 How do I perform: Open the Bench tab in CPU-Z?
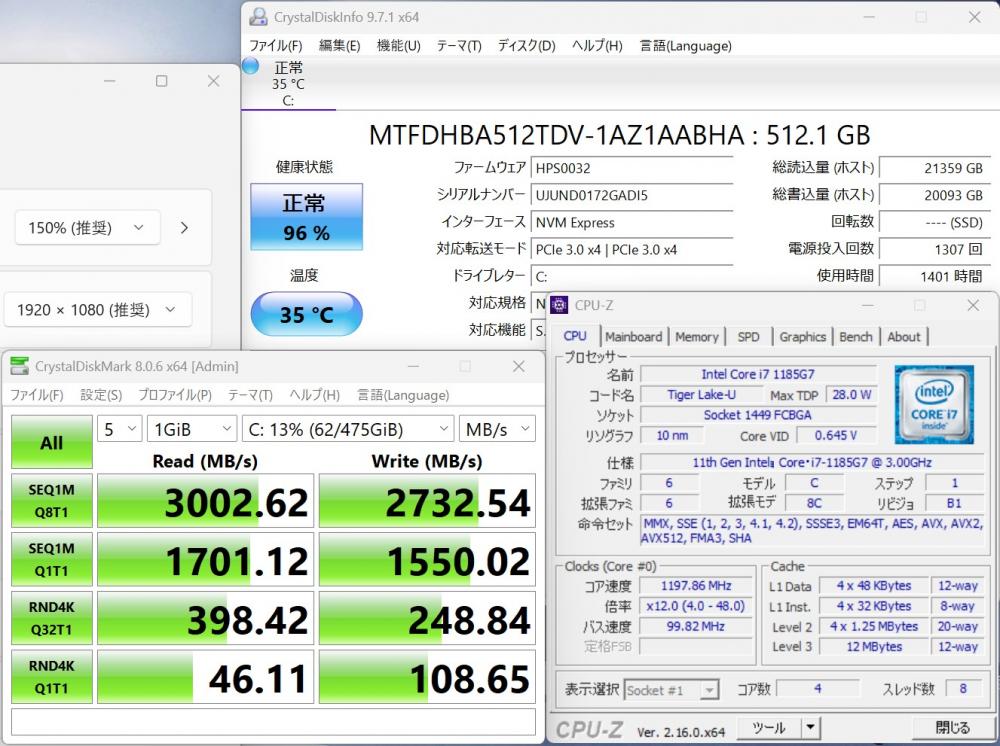[855, 337]
